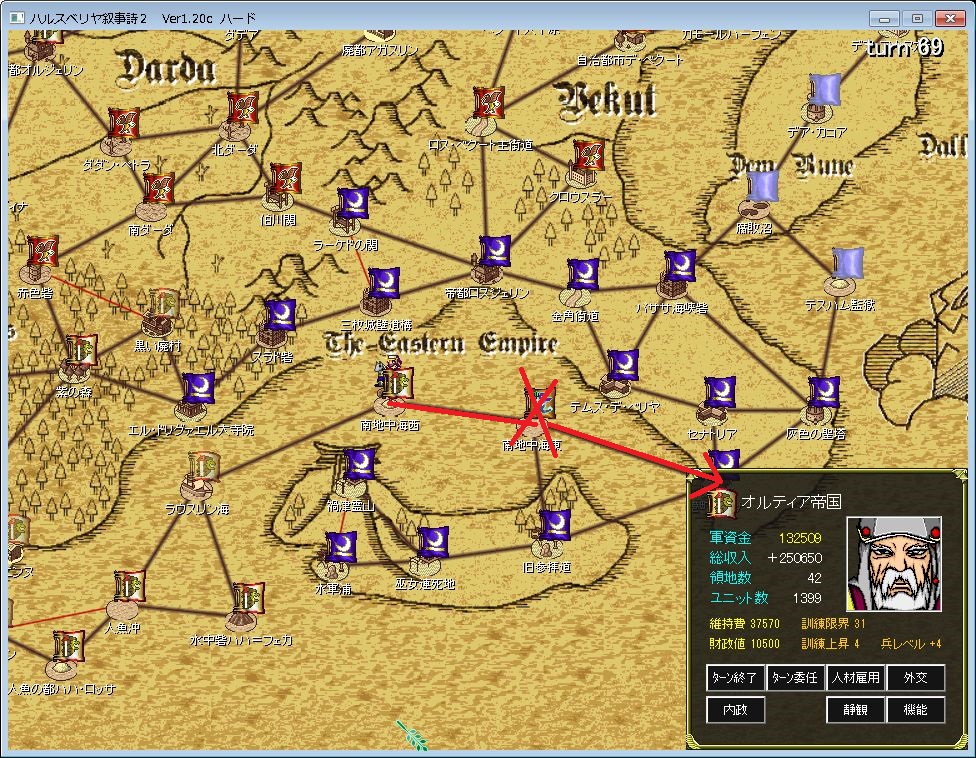Select the scroll flag at 黒い廃村
This screenshot has width=976, height=758.
pyautogui.click(x=164, y=304)
